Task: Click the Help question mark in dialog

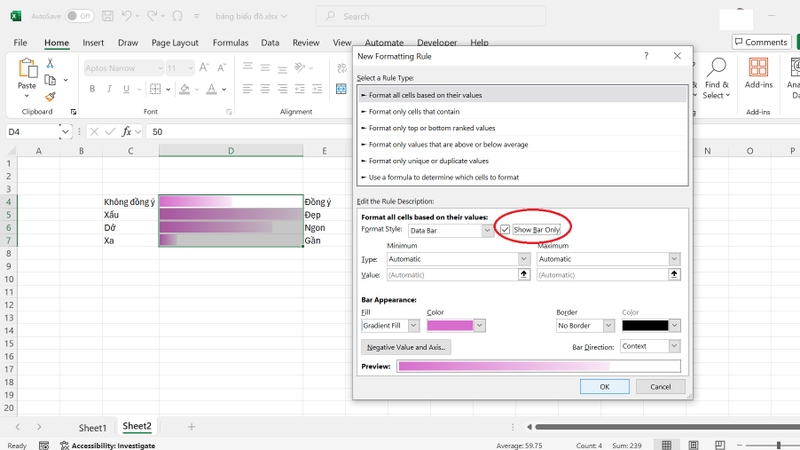Action: [646, 56]
